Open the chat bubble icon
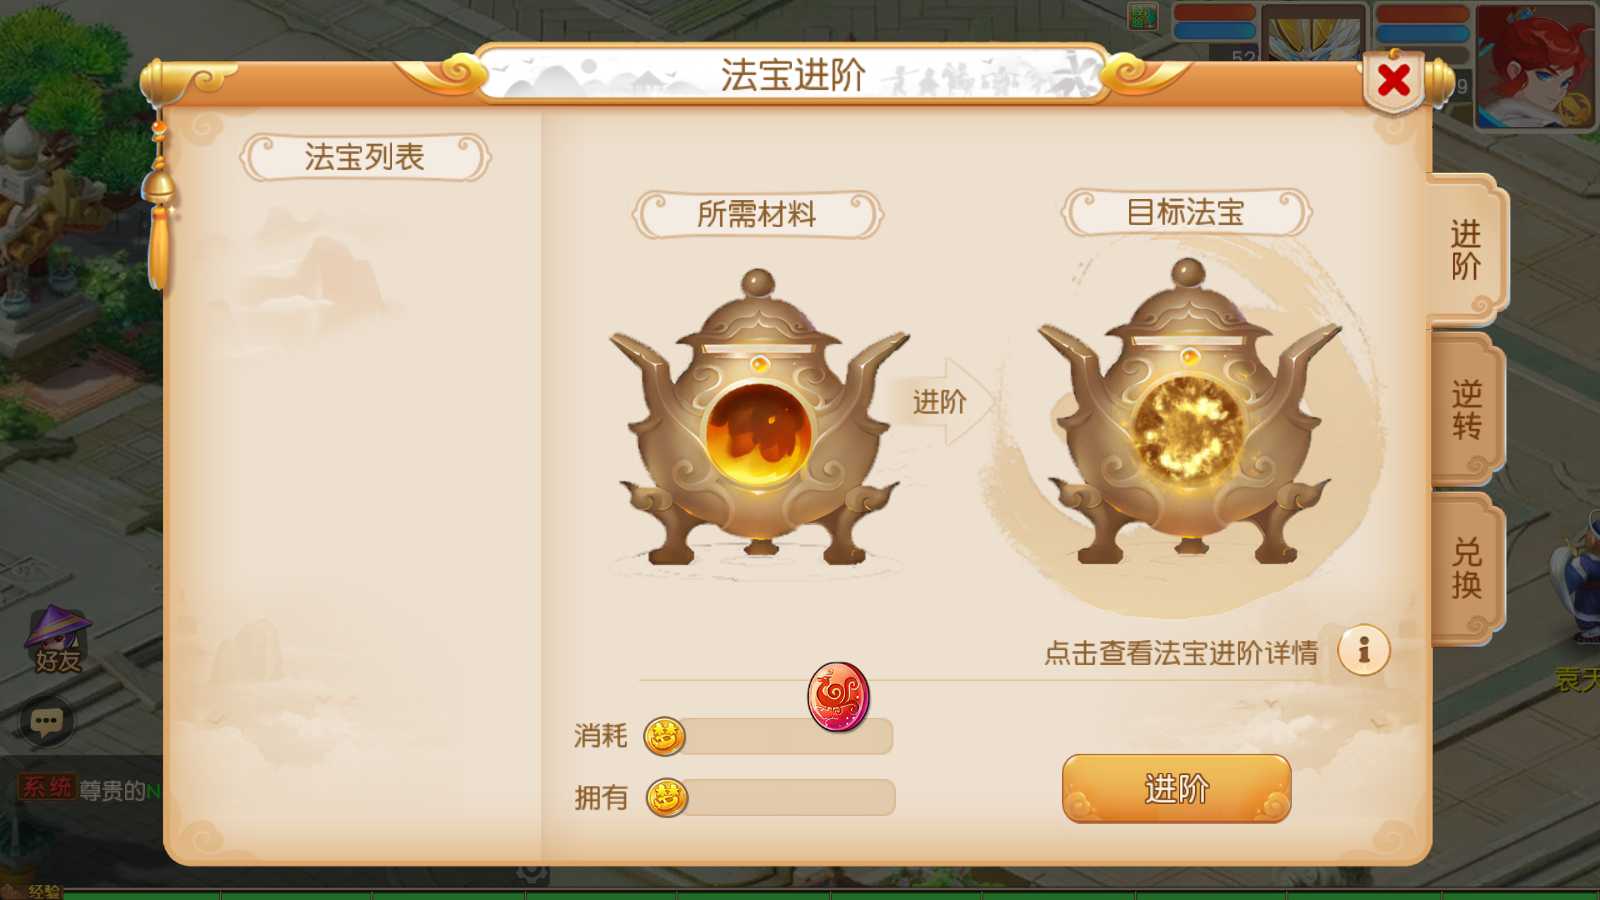The image size is (1600, 900). point(46,721)
